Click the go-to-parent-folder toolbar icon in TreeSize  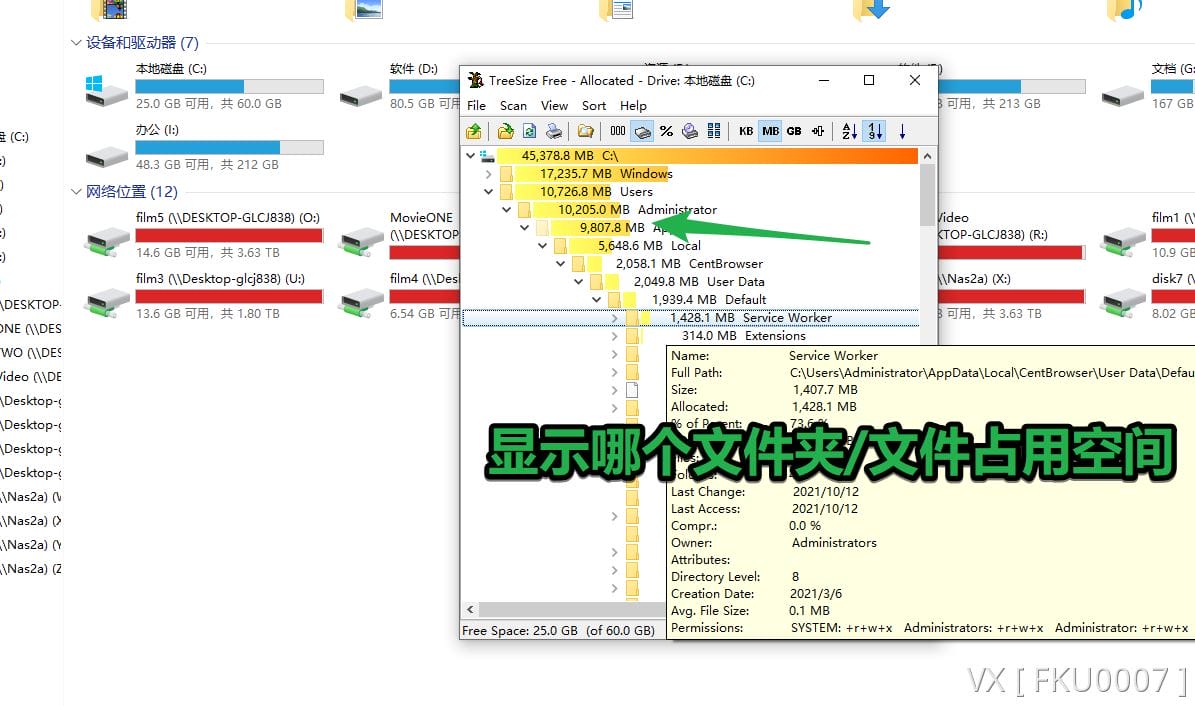click(474, 131)
